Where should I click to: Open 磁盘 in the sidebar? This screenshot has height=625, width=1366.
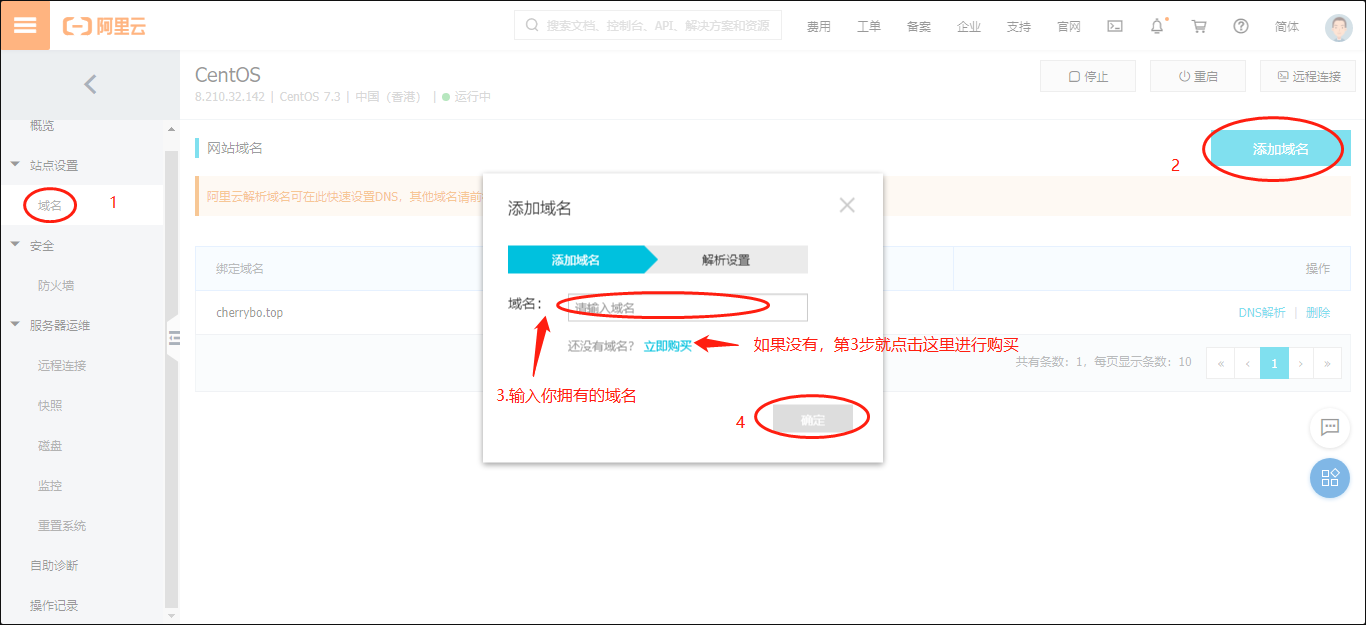click(50, 445)
